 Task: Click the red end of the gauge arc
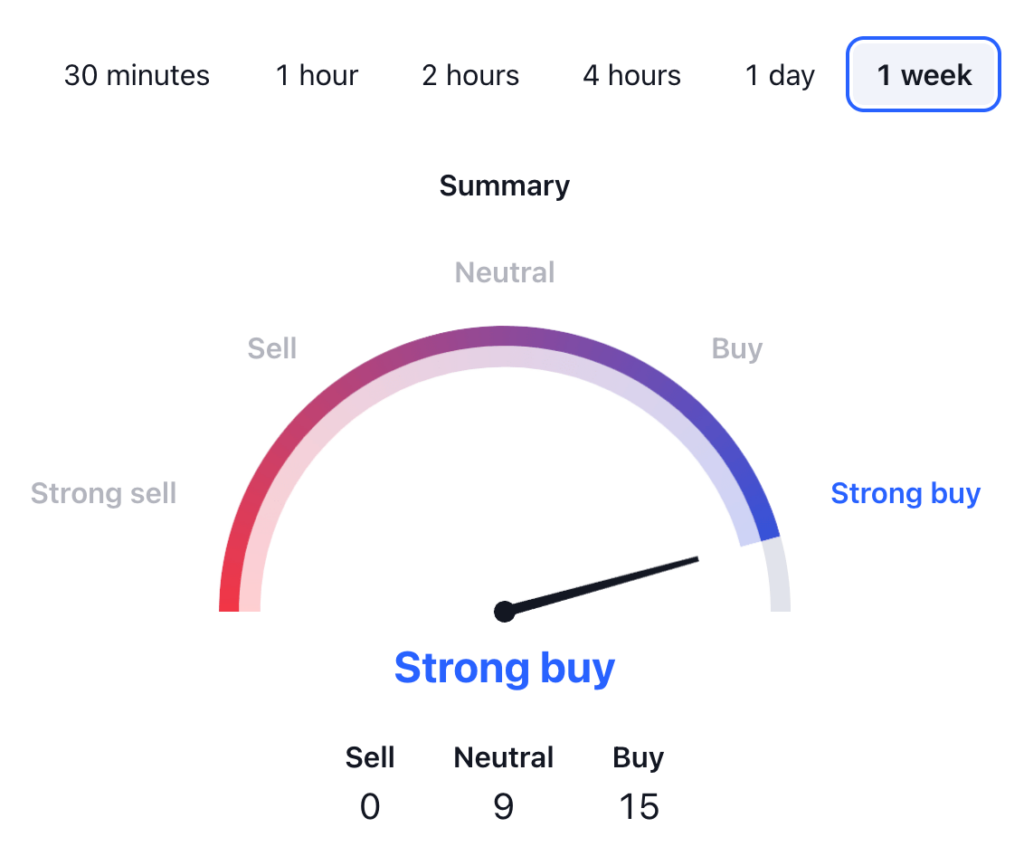tap(230, 595)
